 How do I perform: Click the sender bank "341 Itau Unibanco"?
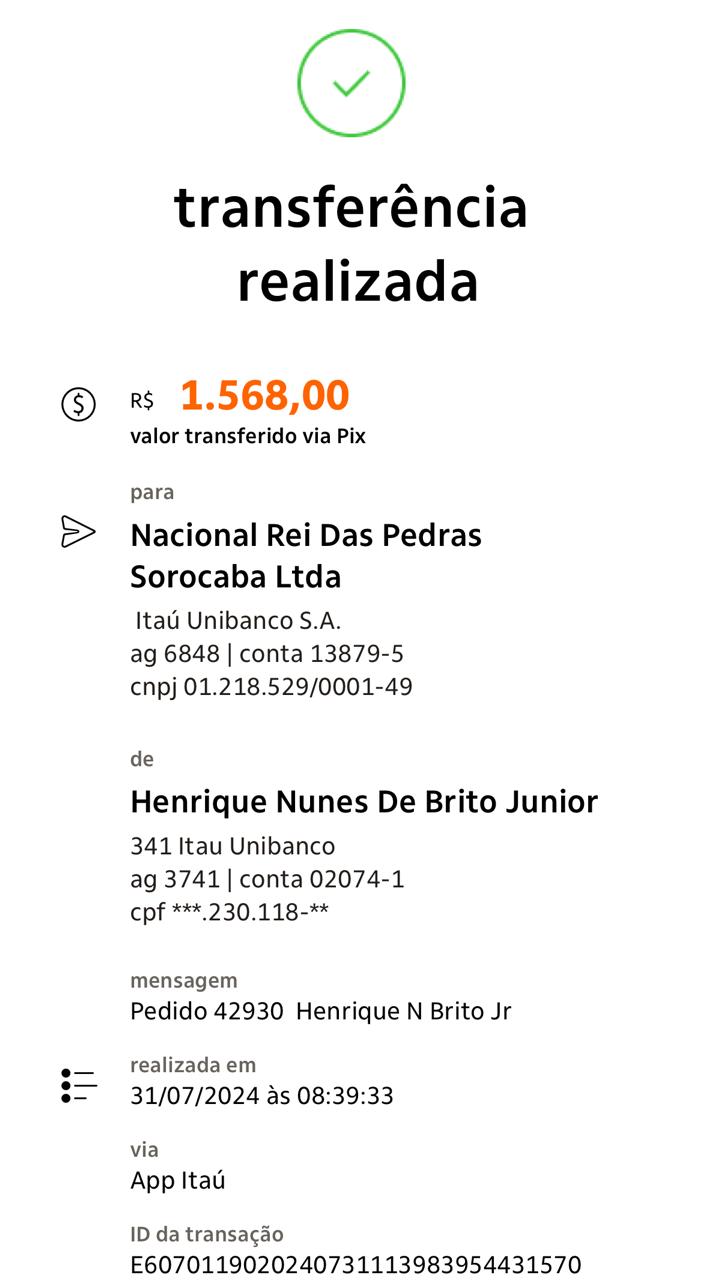tap(232, 846)
